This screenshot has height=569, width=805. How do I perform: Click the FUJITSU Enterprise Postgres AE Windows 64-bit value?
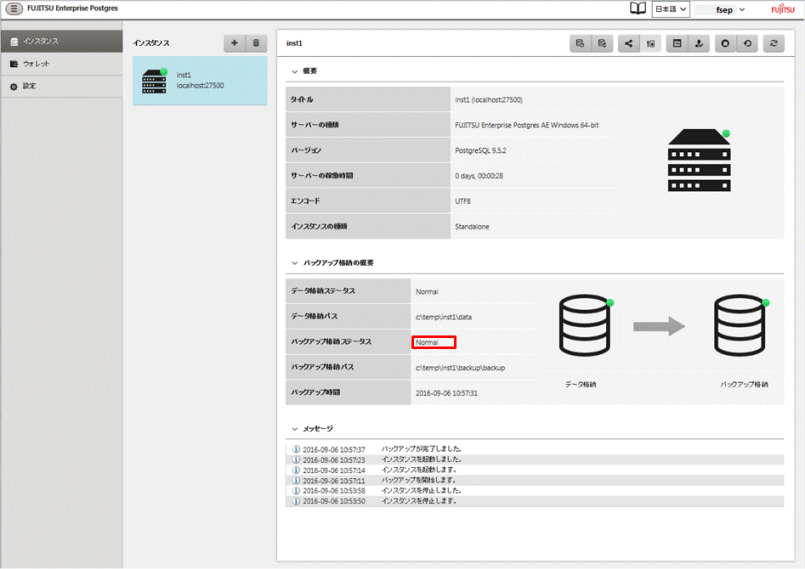pyautogui.click(x=527, y=125)
